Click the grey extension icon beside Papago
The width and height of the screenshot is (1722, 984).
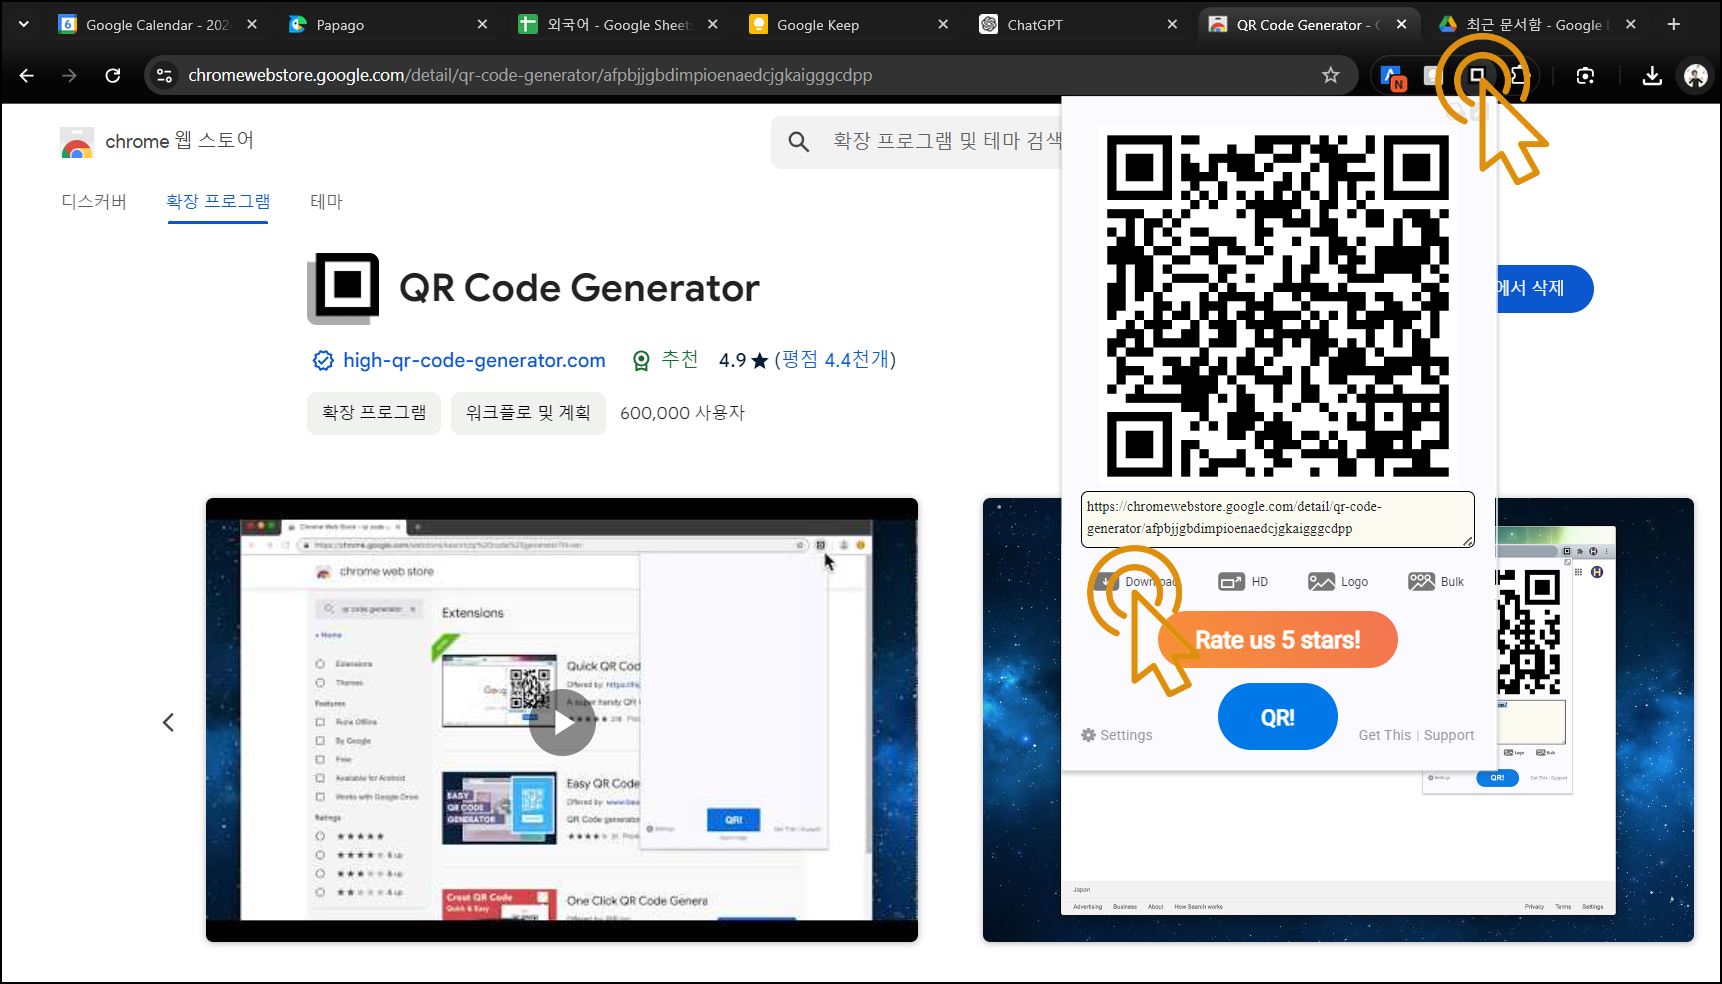pos(1432,75)
